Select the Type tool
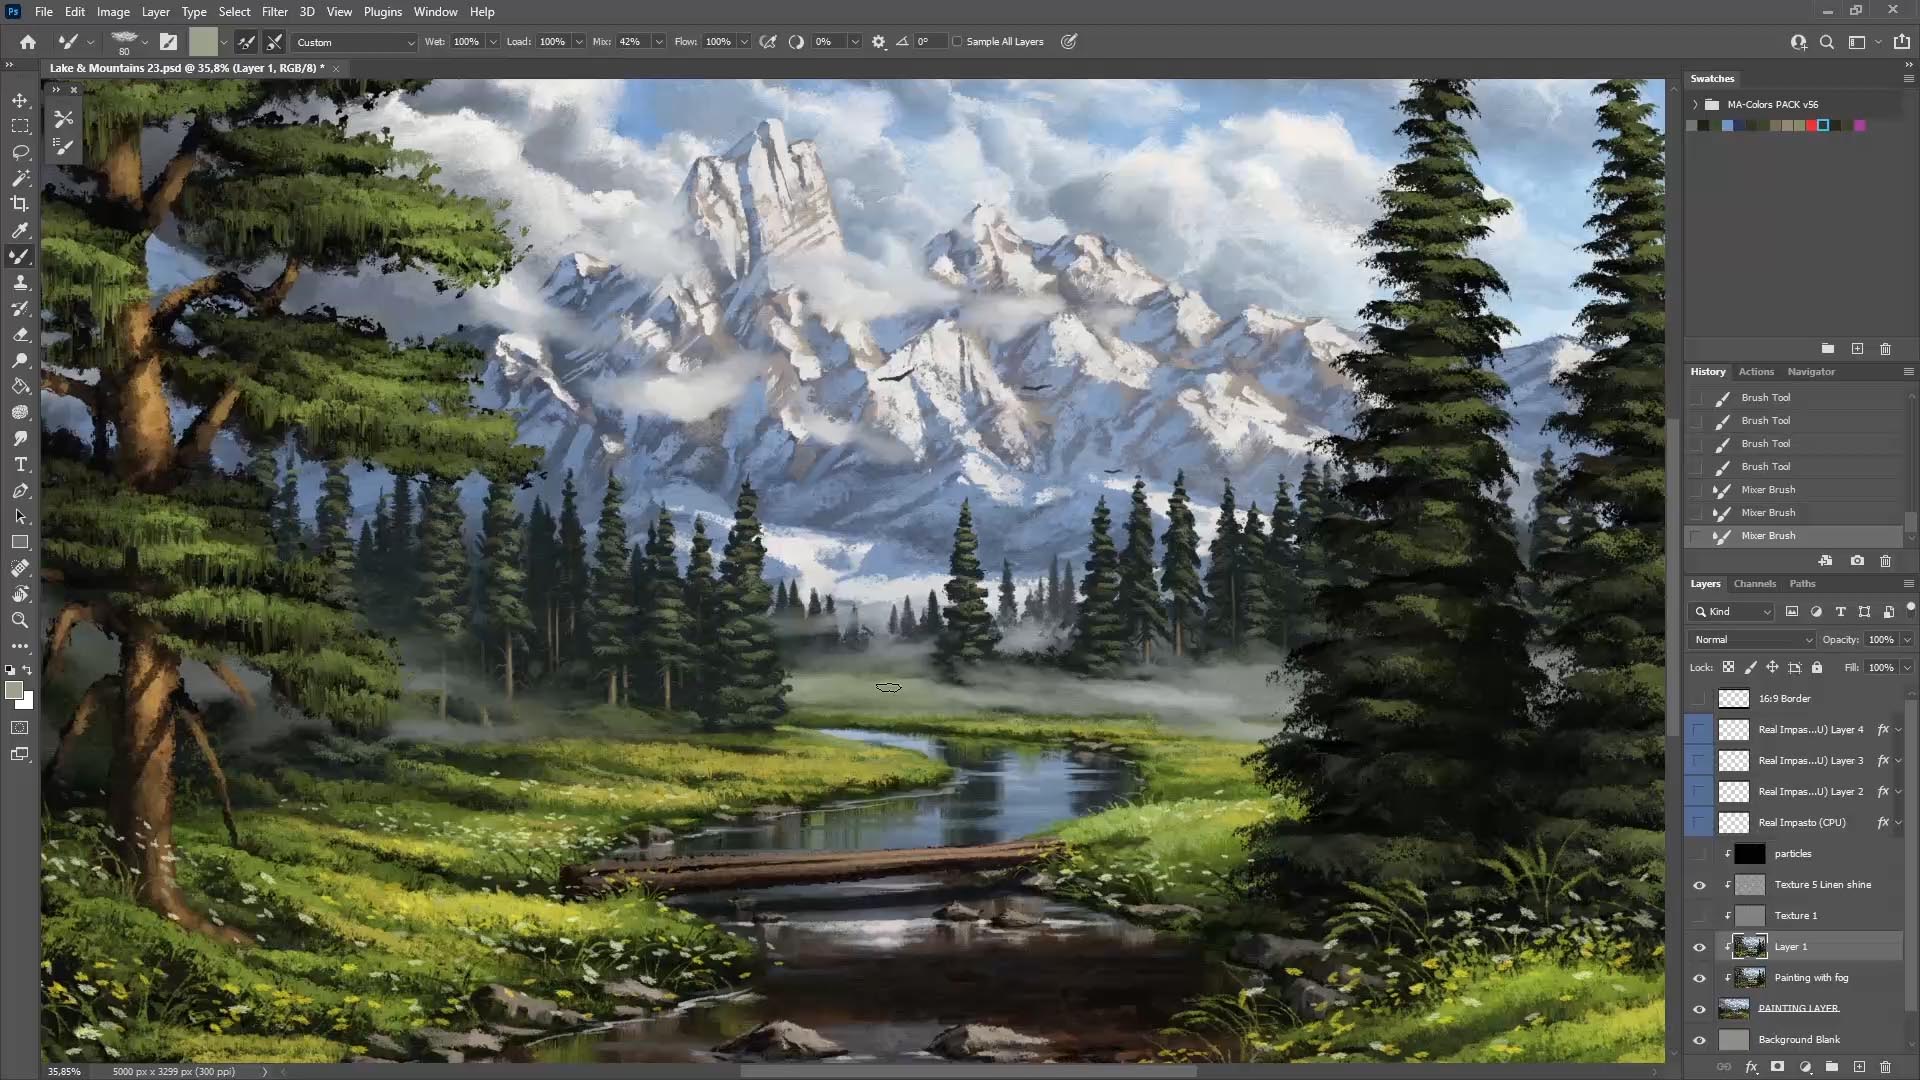The height and width of the screenshot is (1080, 1920). click(x=20, y=464)
